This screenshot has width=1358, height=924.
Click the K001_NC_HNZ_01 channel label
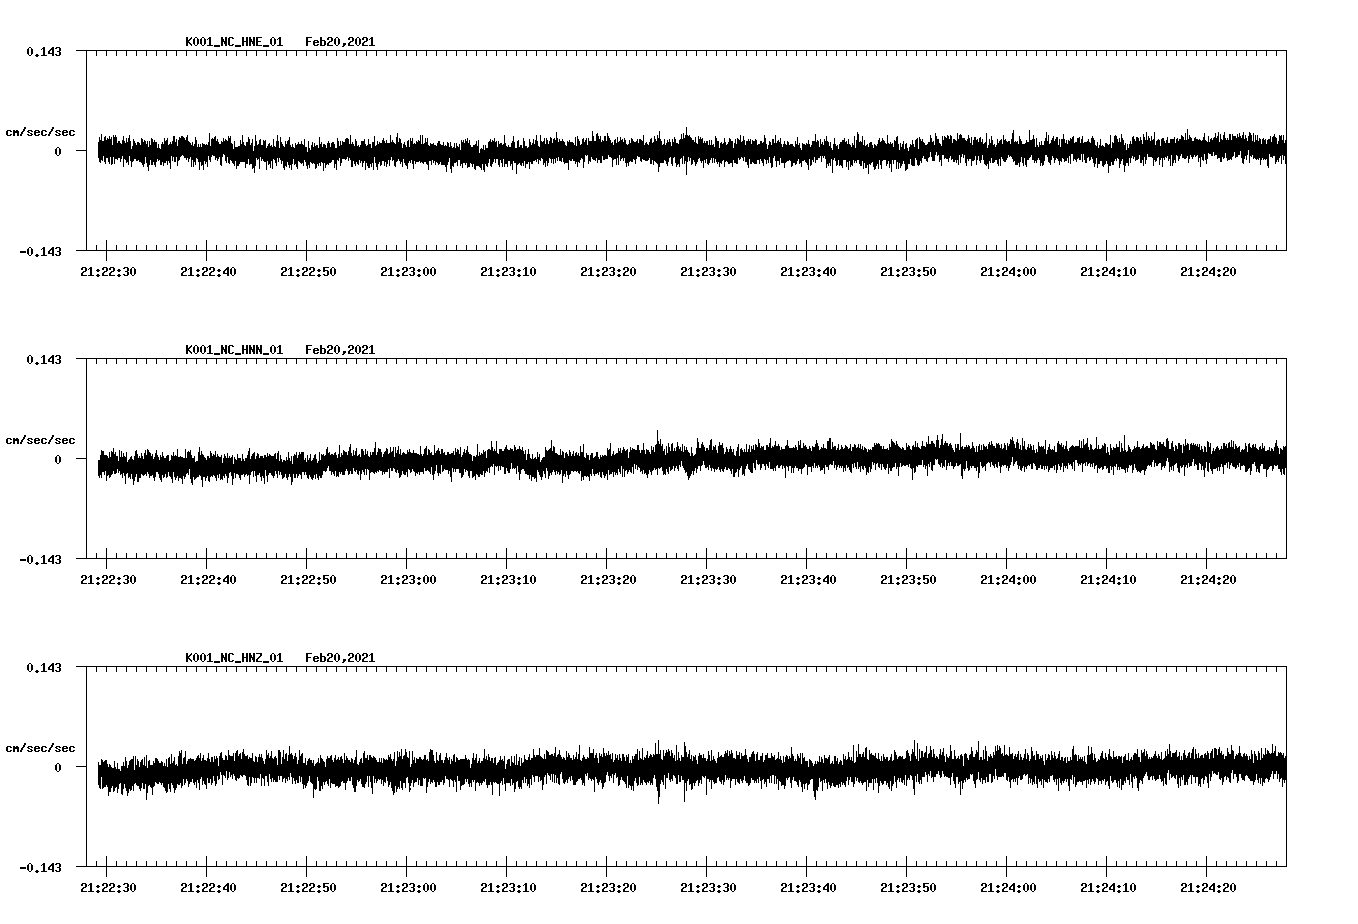pos(233,657)
